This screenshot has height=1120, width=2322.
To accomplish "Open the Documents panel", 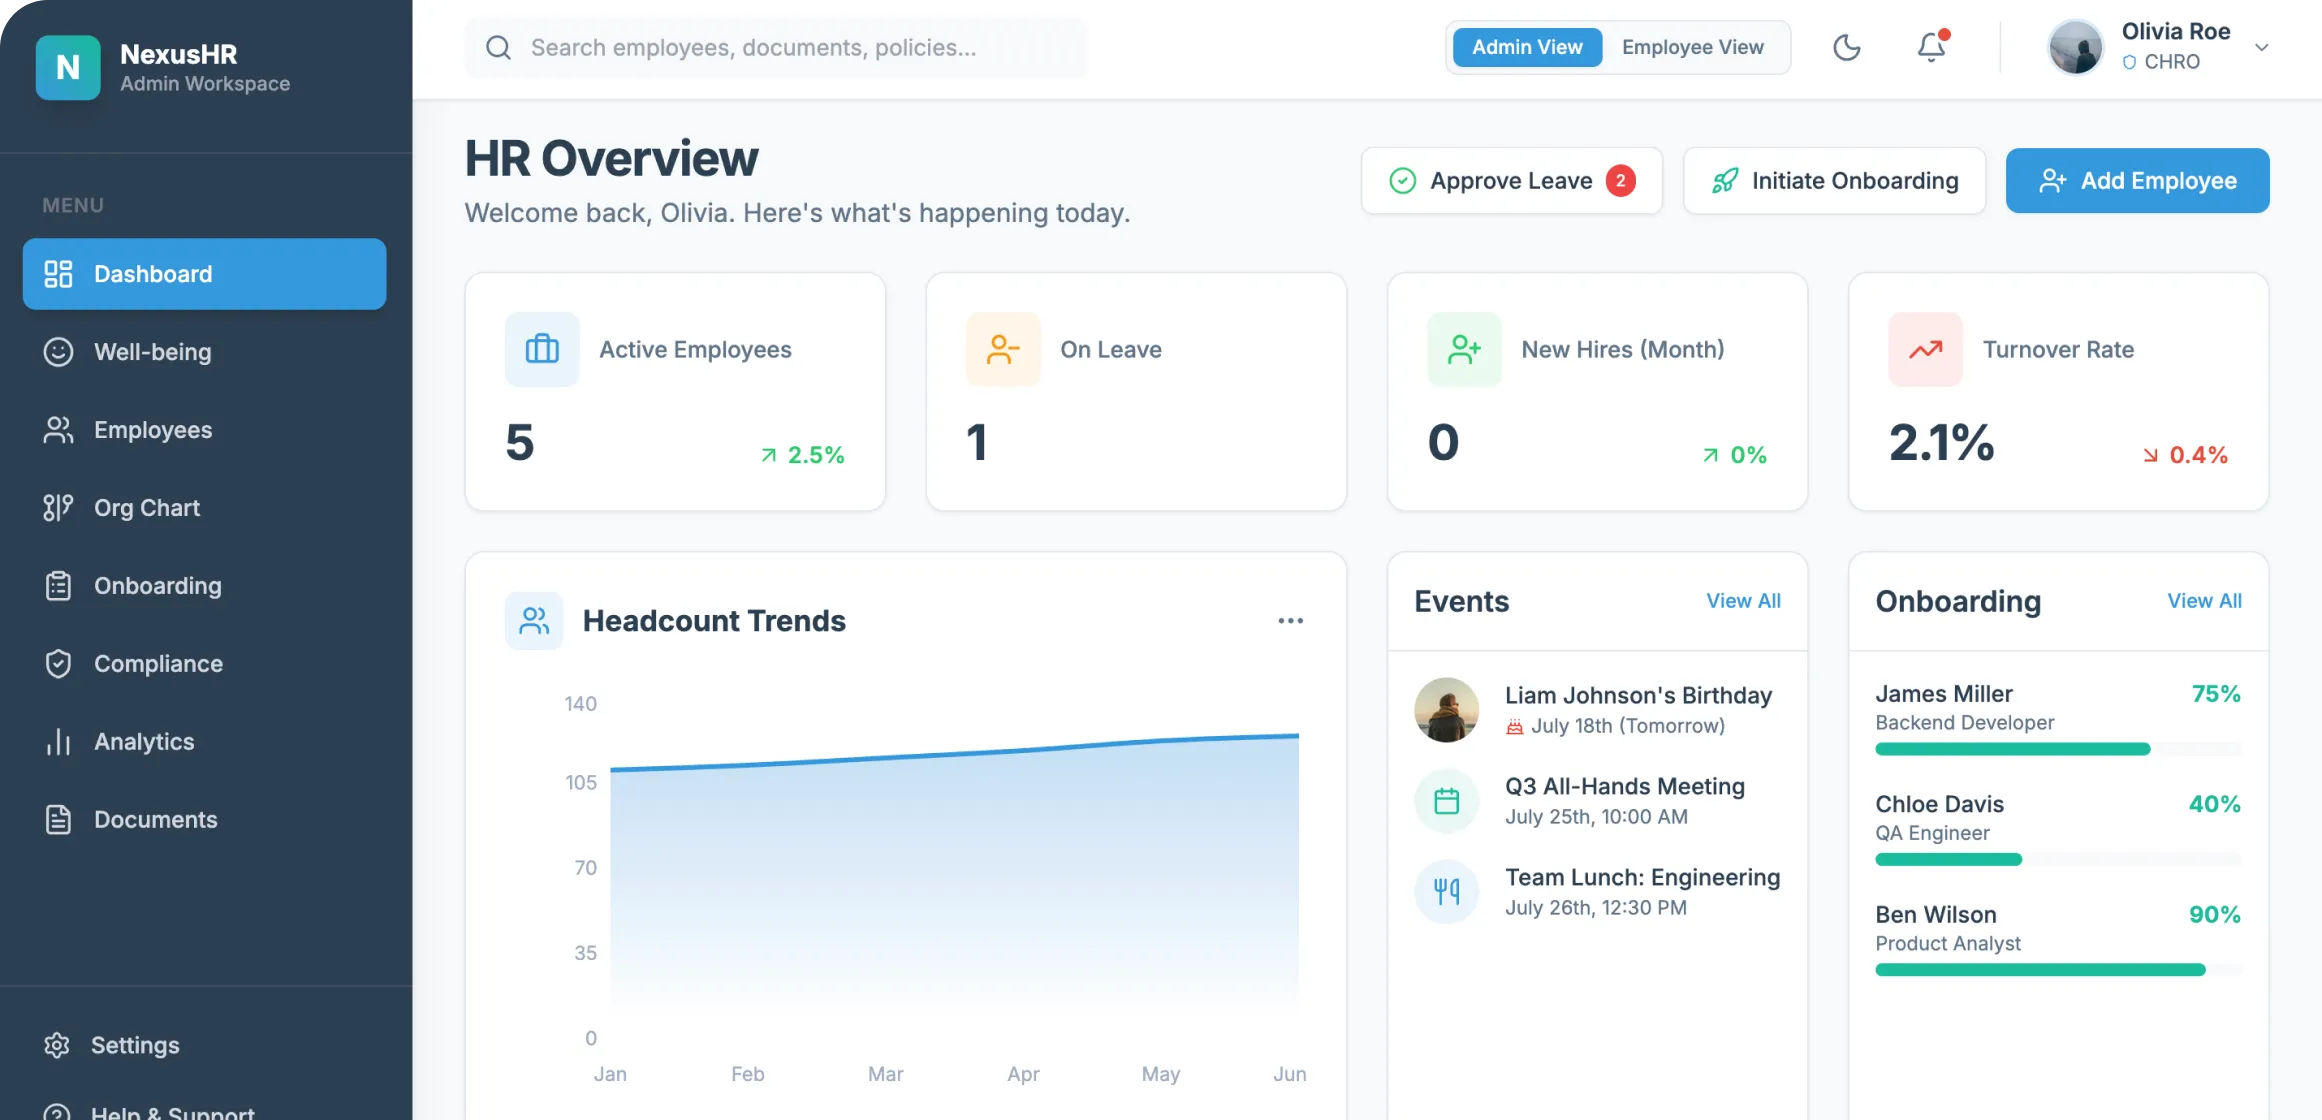I will (155, 819).
